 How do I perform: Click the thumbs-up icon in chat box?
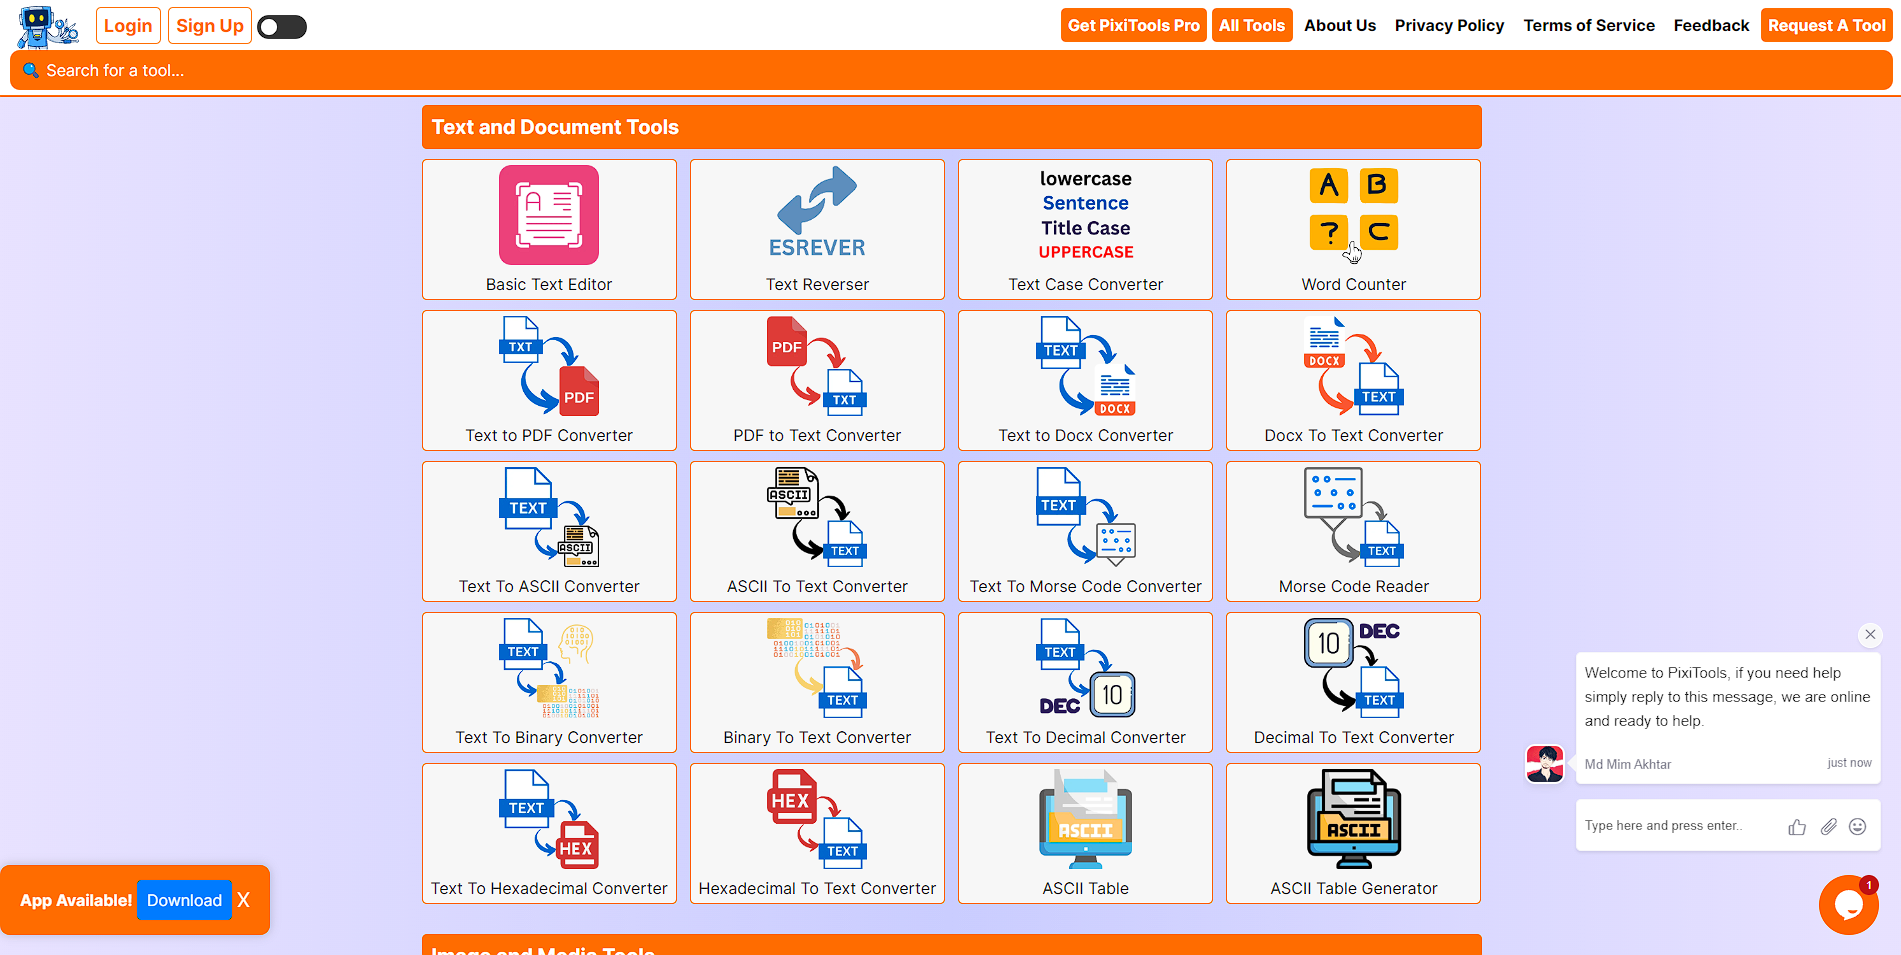click(1797, 827)
